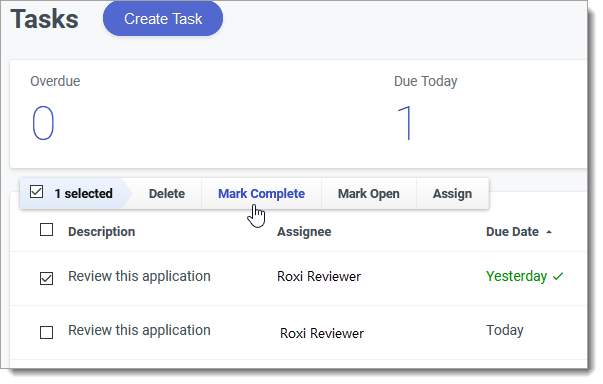The width and height of the screenshot is (603, 384).
Task: Click the Today due date cell
Action: [x=505, y=330]
